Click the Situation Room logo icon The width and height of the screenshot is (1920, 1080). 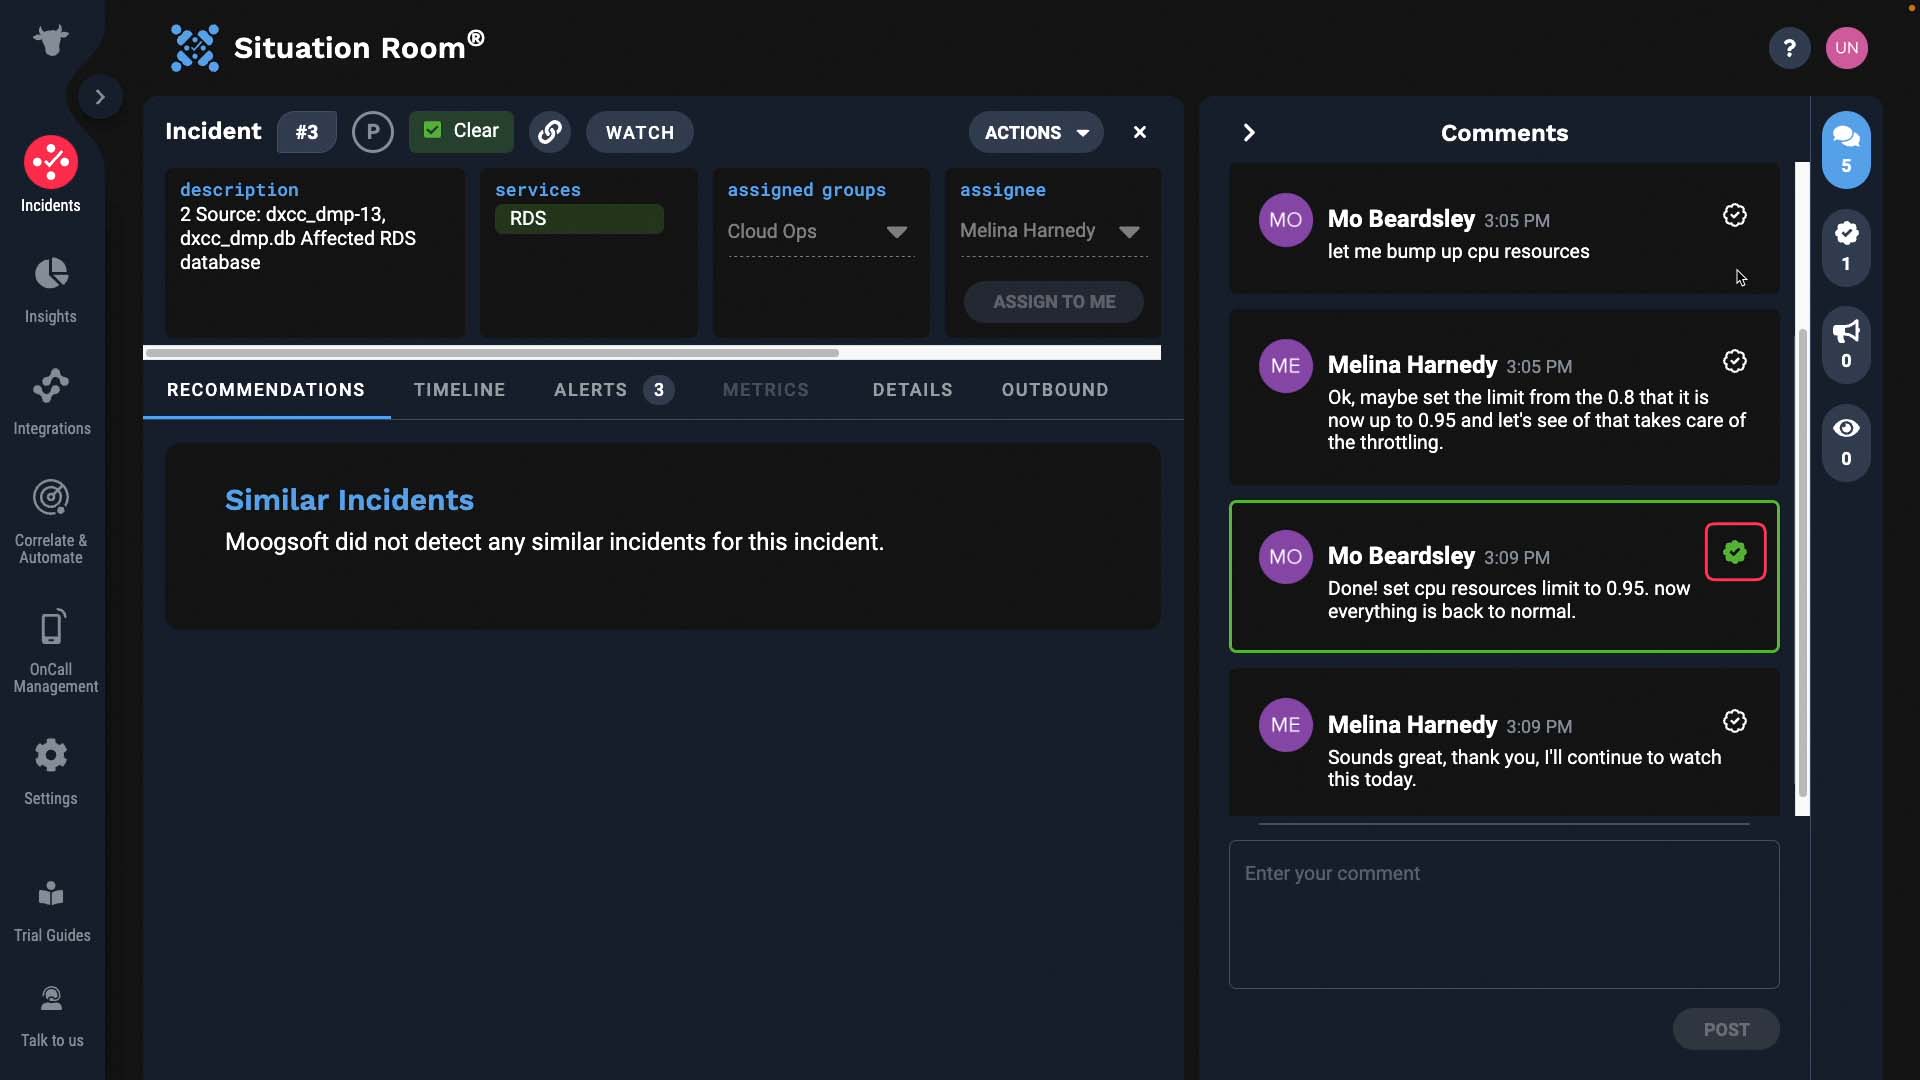[x=194, y=48]
